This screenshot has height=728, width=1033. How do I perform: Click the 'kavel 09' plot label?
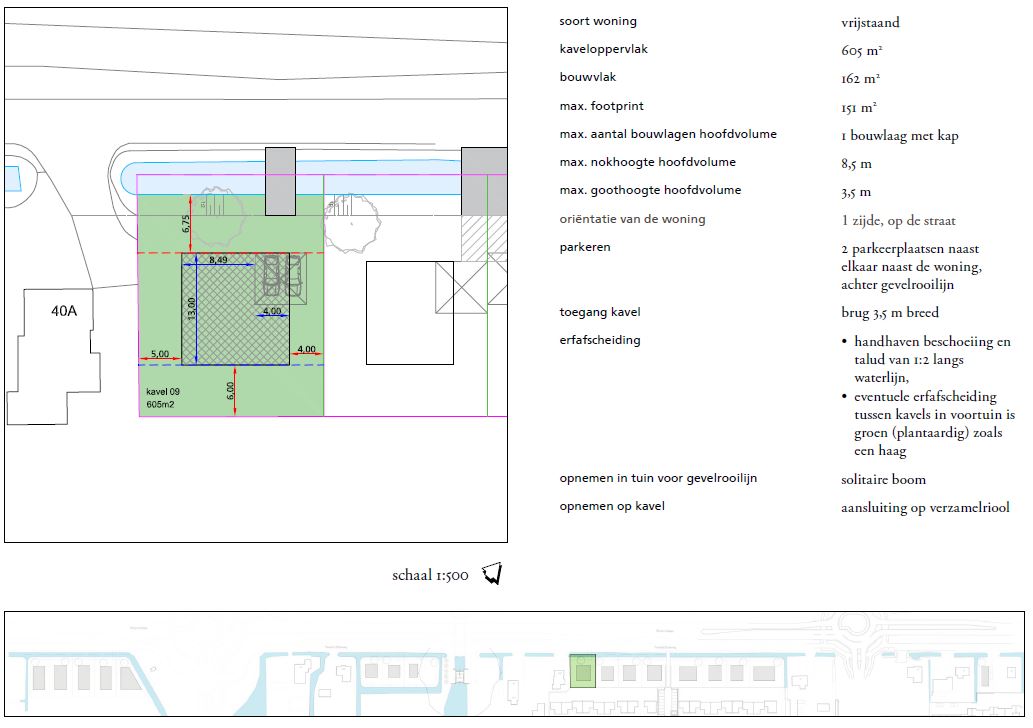point(165,391)
